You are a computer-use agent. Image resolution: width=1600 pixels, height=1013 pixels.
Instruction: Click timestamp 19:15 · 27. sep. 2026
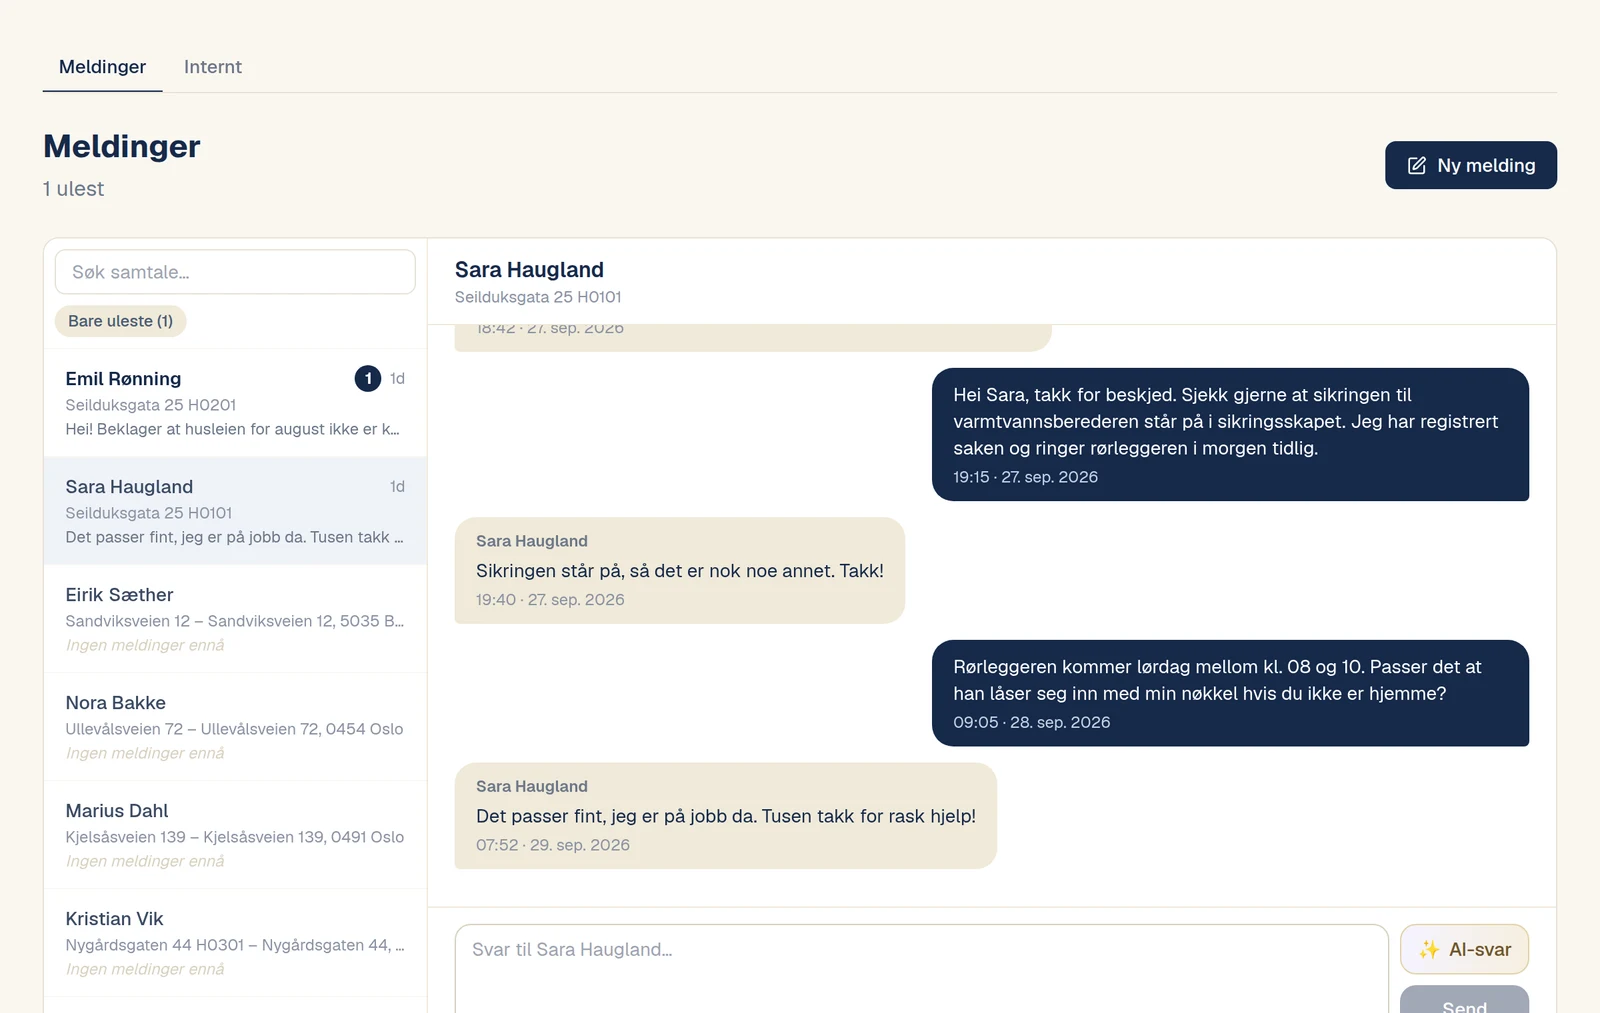click(1025, 477)
